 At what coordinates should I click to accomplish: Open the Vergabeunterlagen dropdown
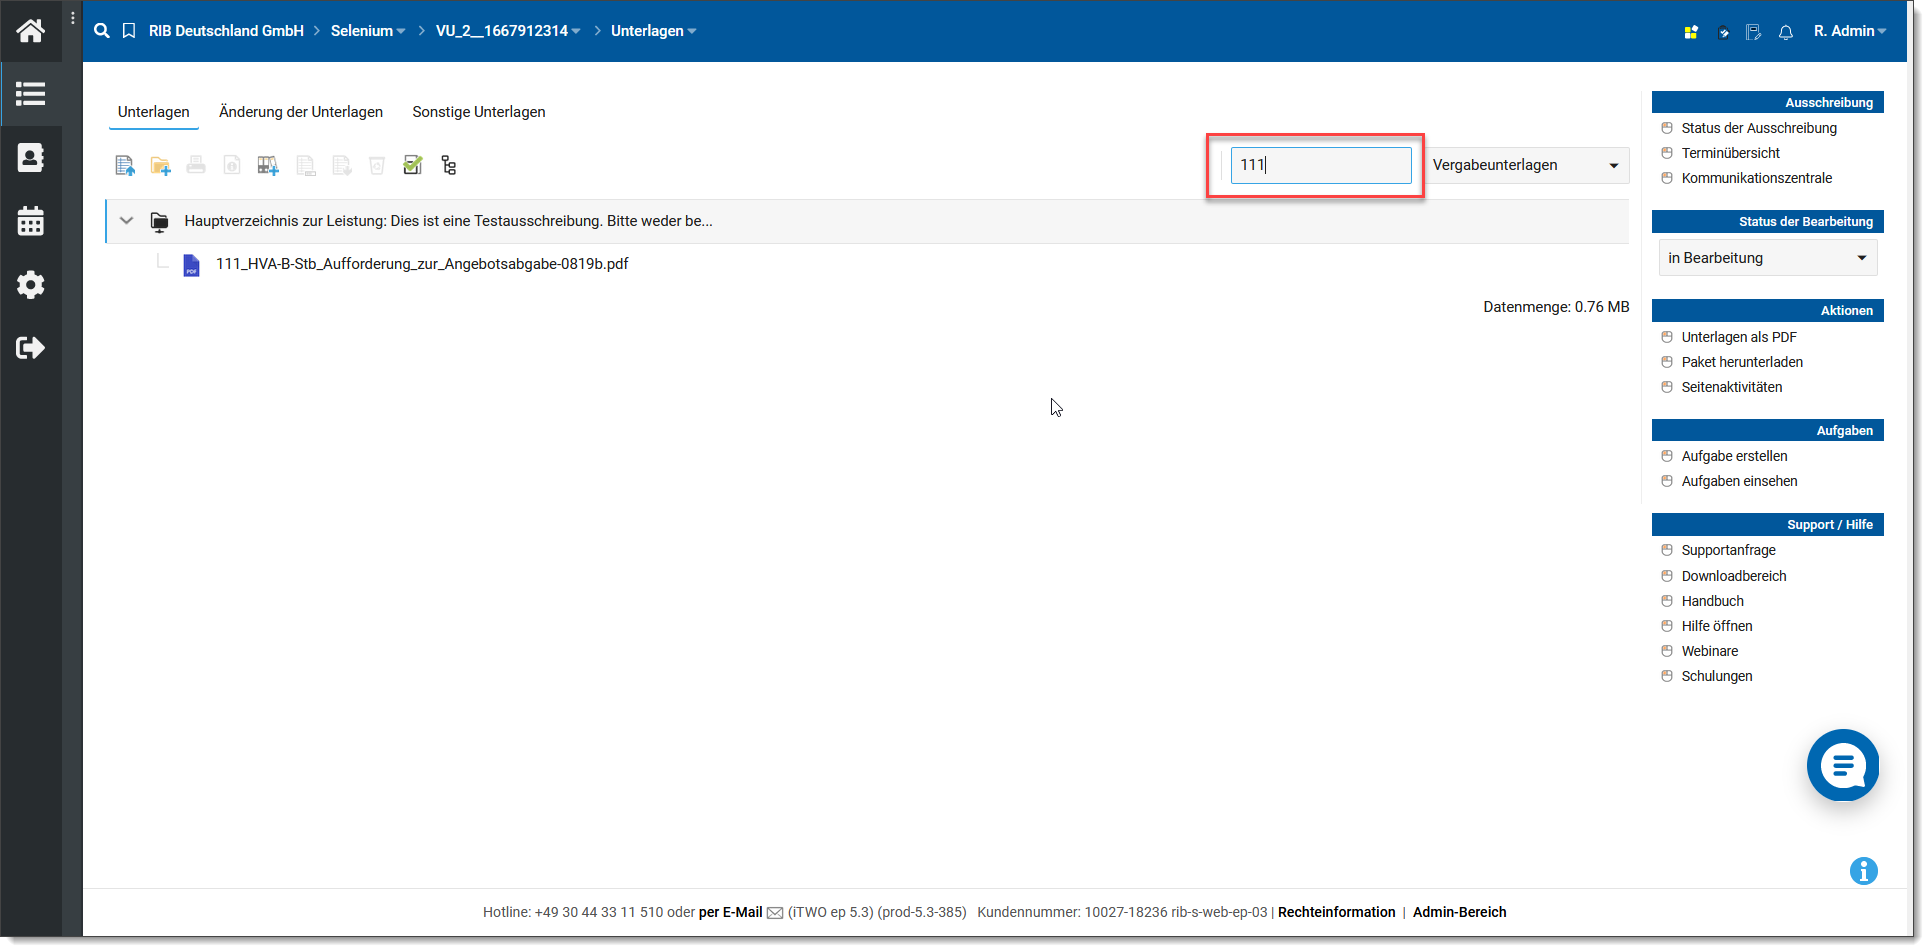click(x=1524, y=165)
